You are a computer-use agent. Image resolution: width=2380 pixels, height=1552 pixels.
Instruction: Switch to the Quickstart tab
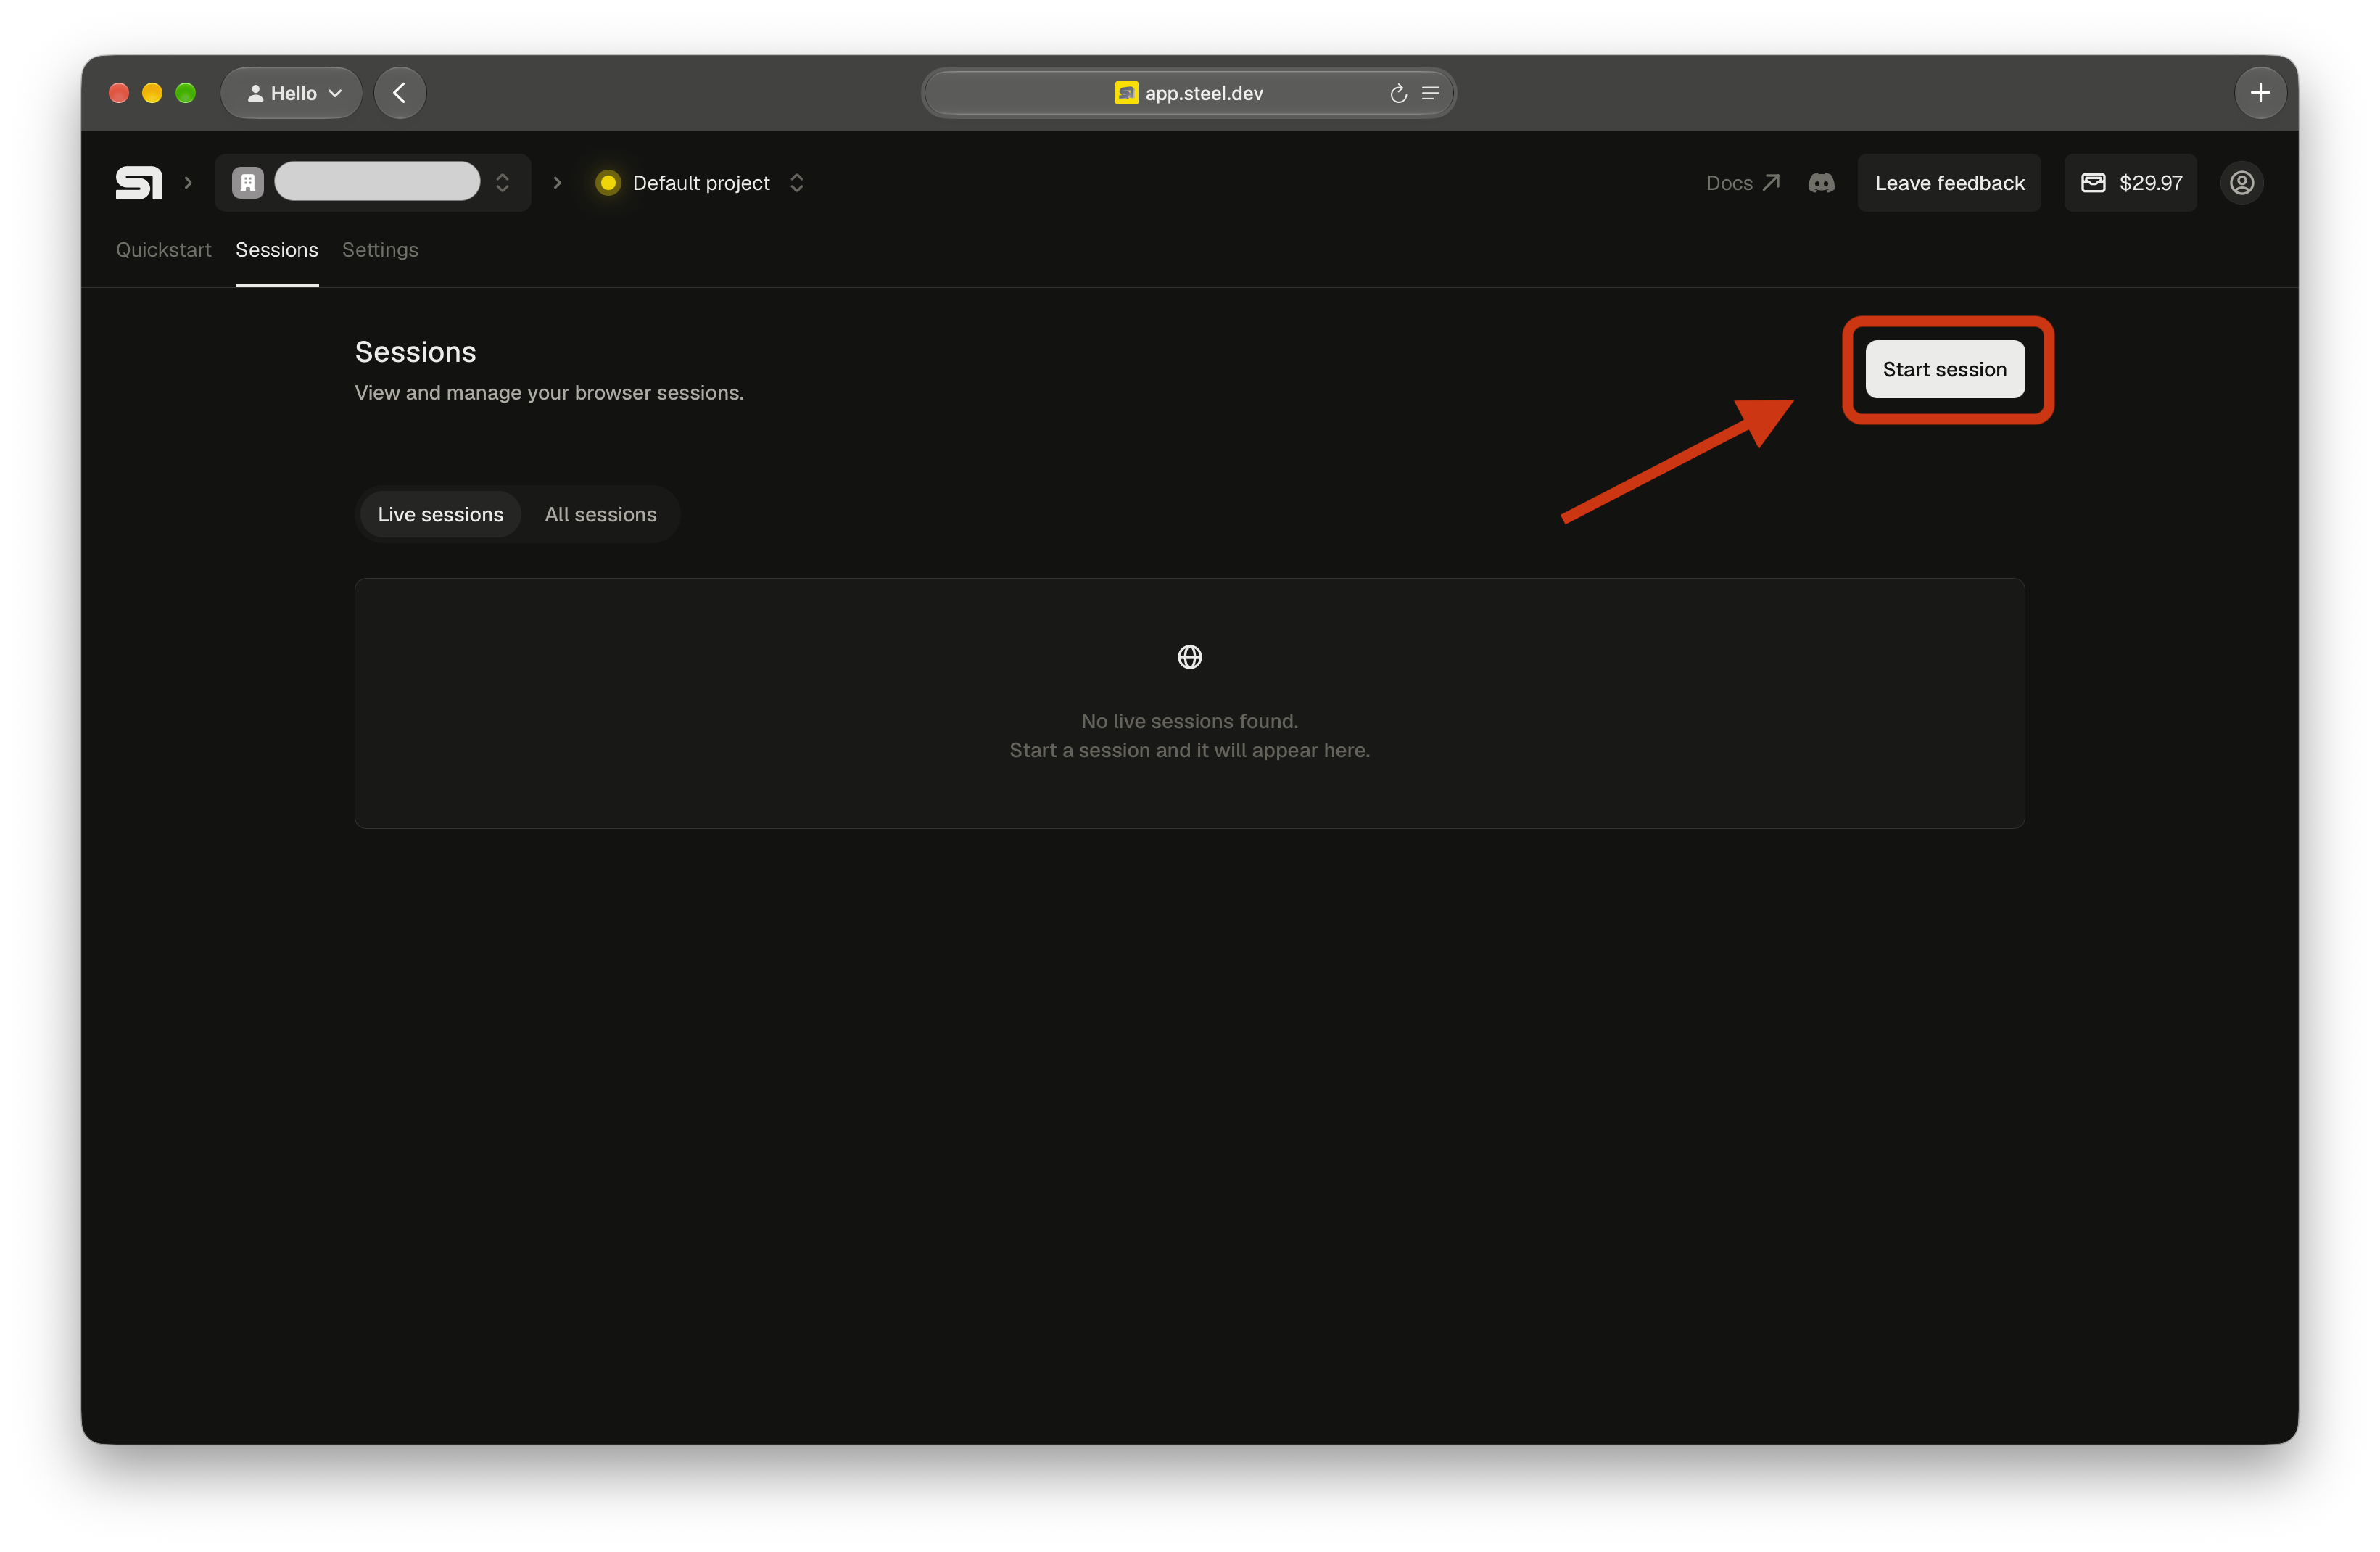tap(164, 250)
